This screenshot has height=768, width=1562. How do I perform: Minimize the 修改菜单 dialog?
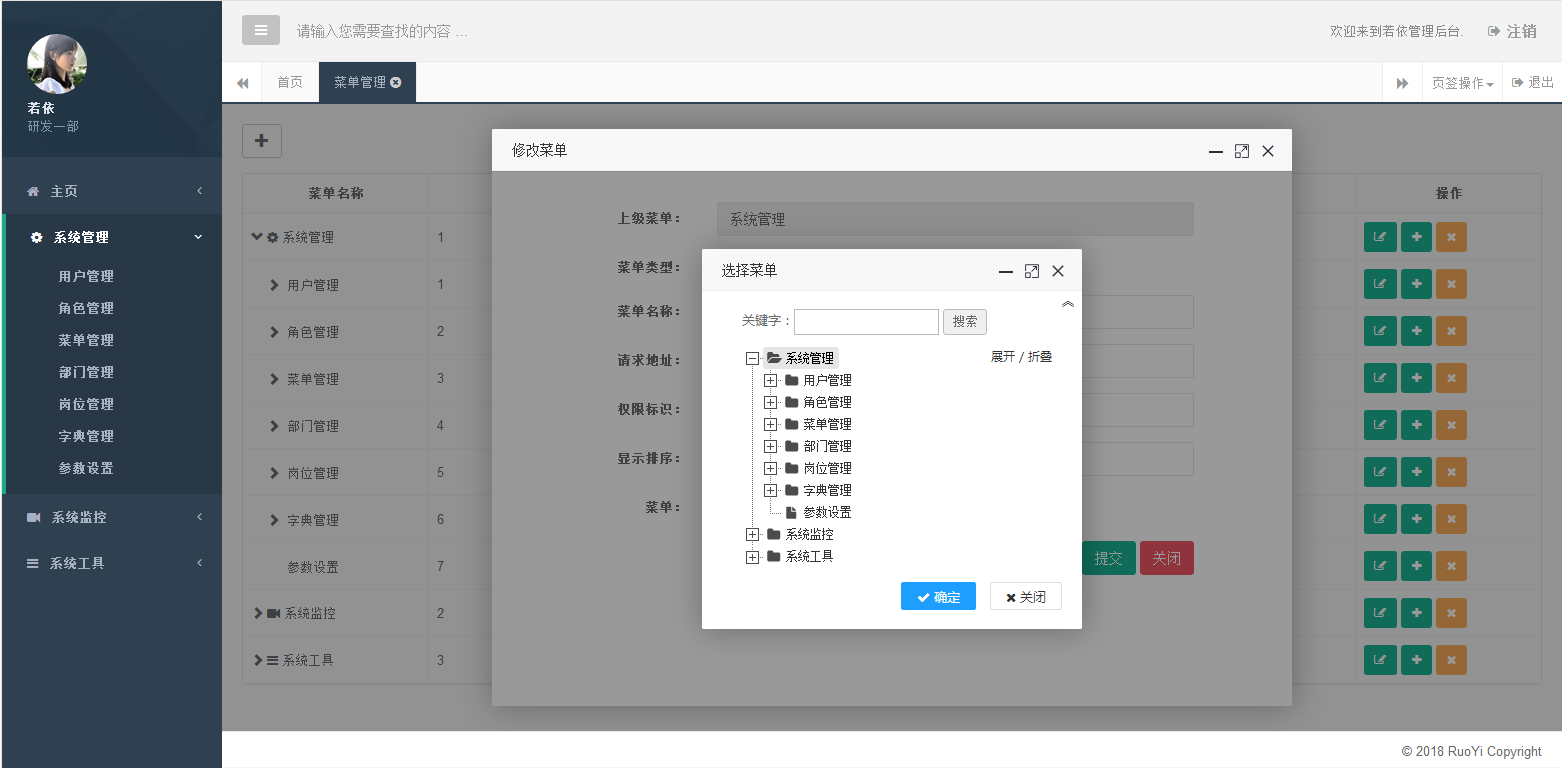(1216, 152)
